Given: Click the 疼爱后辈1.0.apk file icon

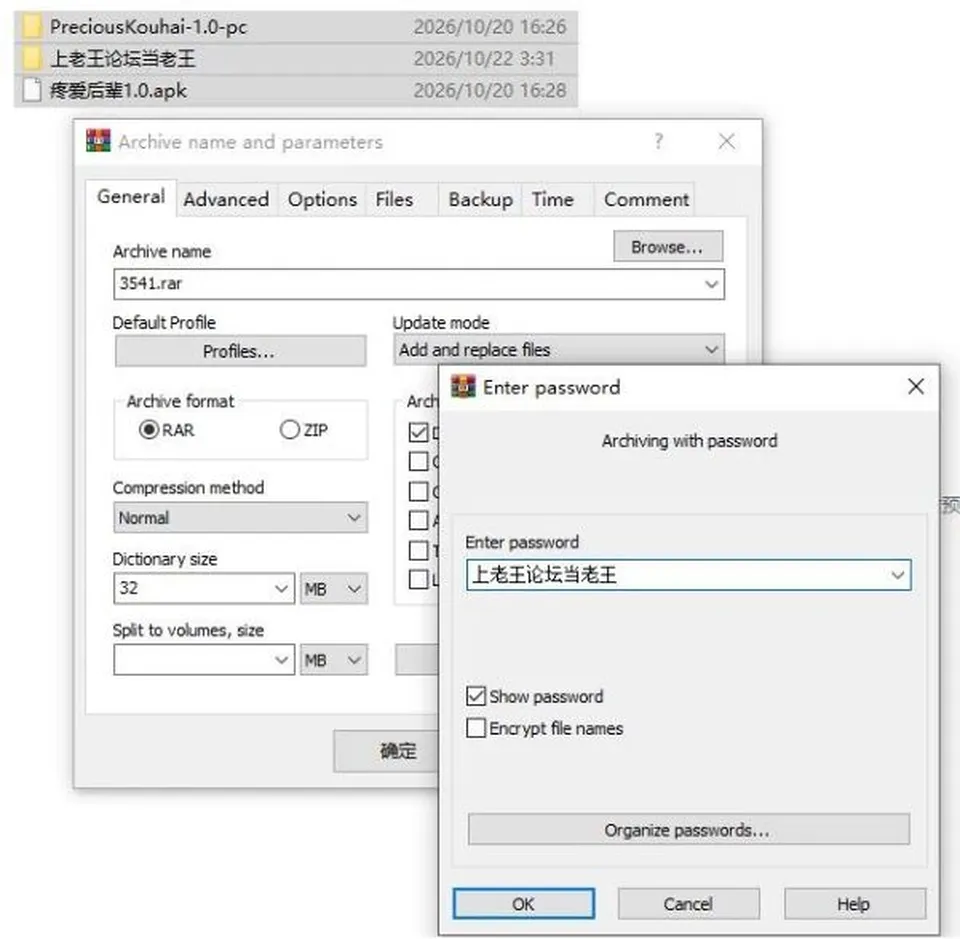Looking at the screenshot, I should click(31, 90).
